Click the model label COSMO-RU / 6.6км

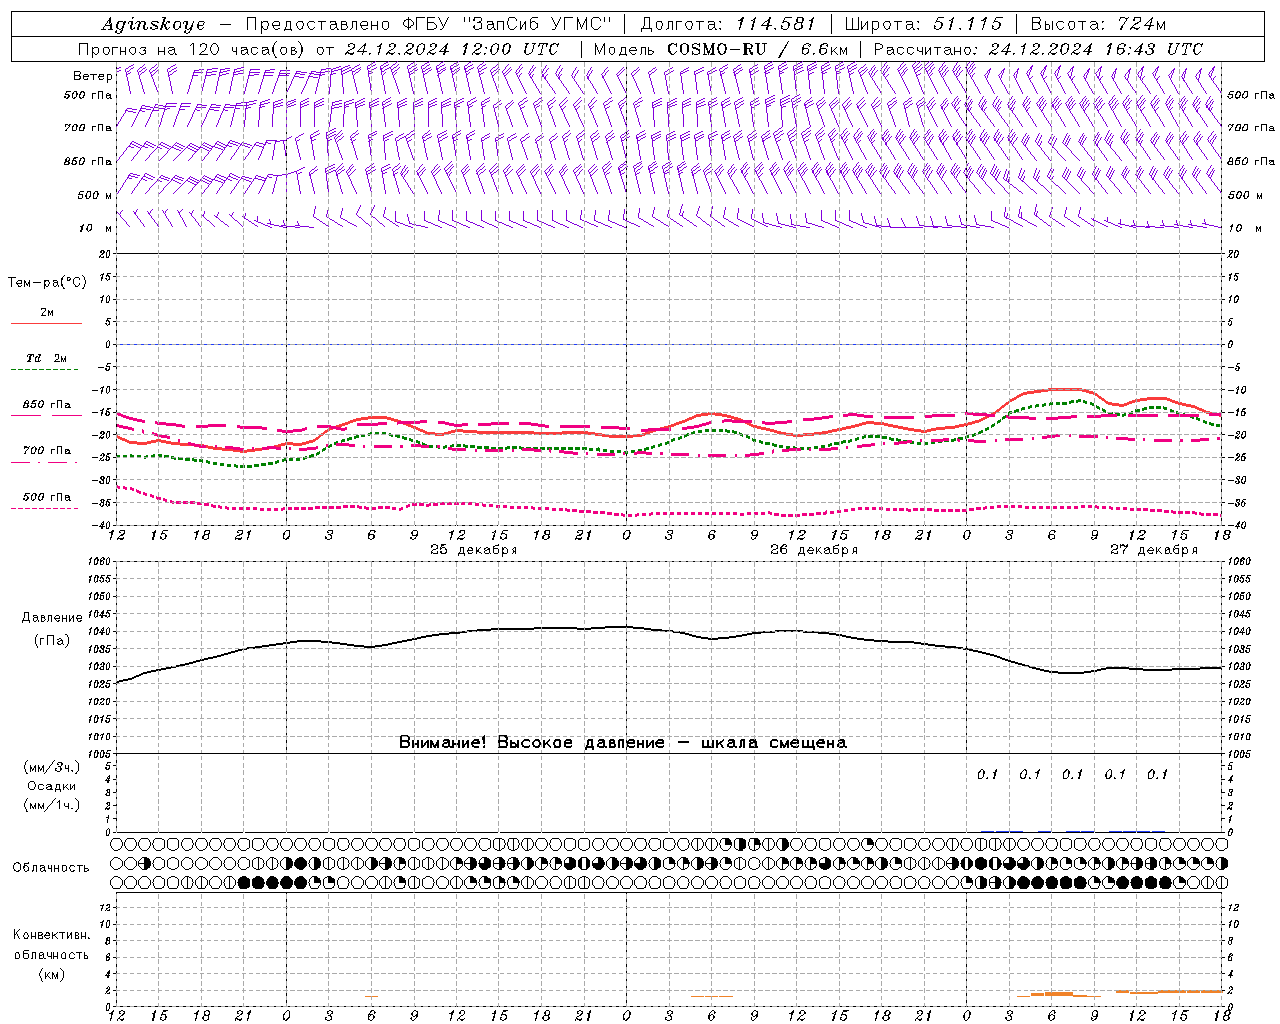[x=757, y=49]
